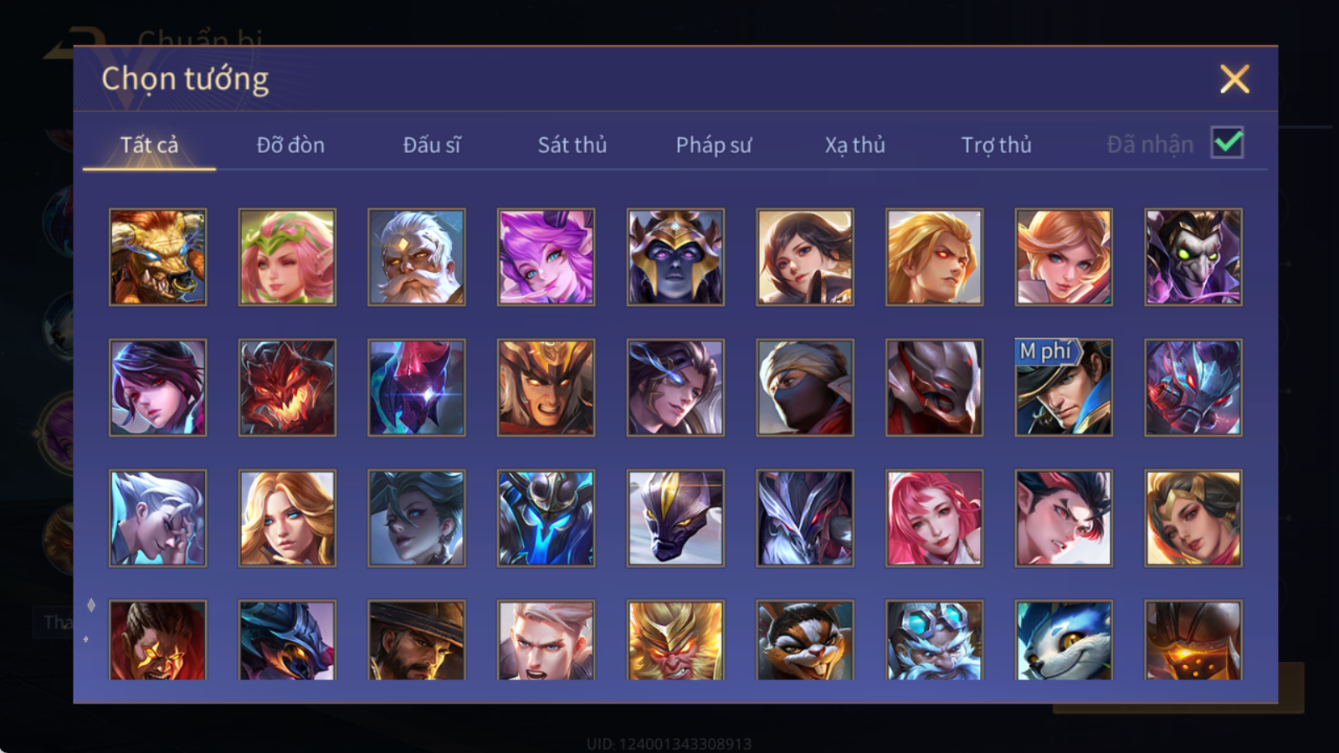Screen dimensions: 1339x753
Task: Switch to the Trợ thủ tab
Action: click(996, 145)
